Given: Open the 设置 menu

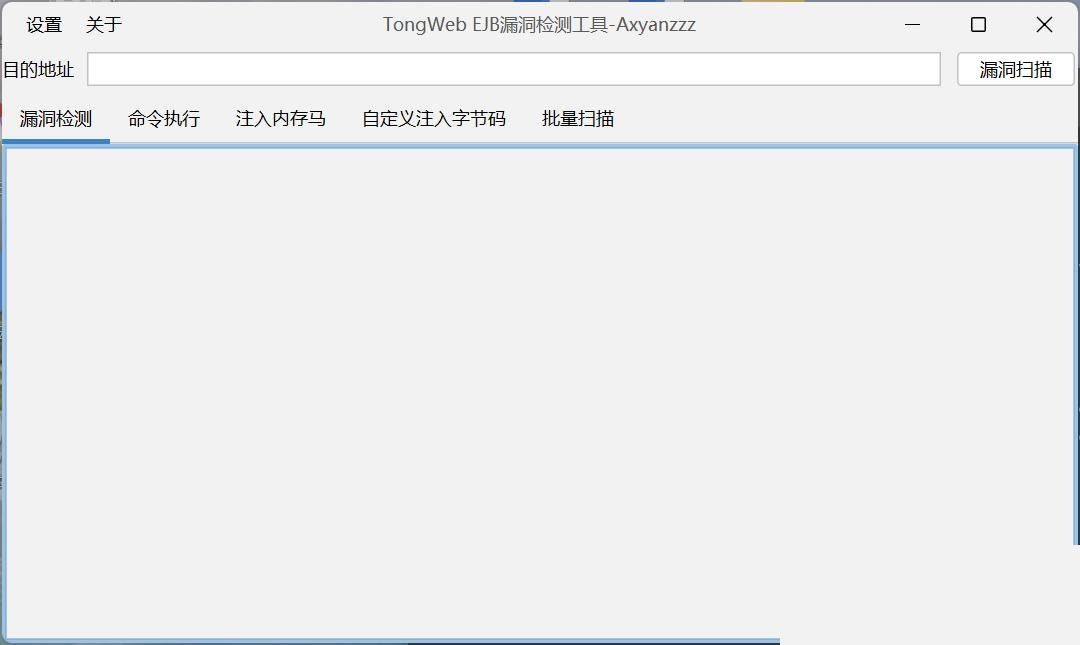Looking at the screenshot, I should point(44,25).
